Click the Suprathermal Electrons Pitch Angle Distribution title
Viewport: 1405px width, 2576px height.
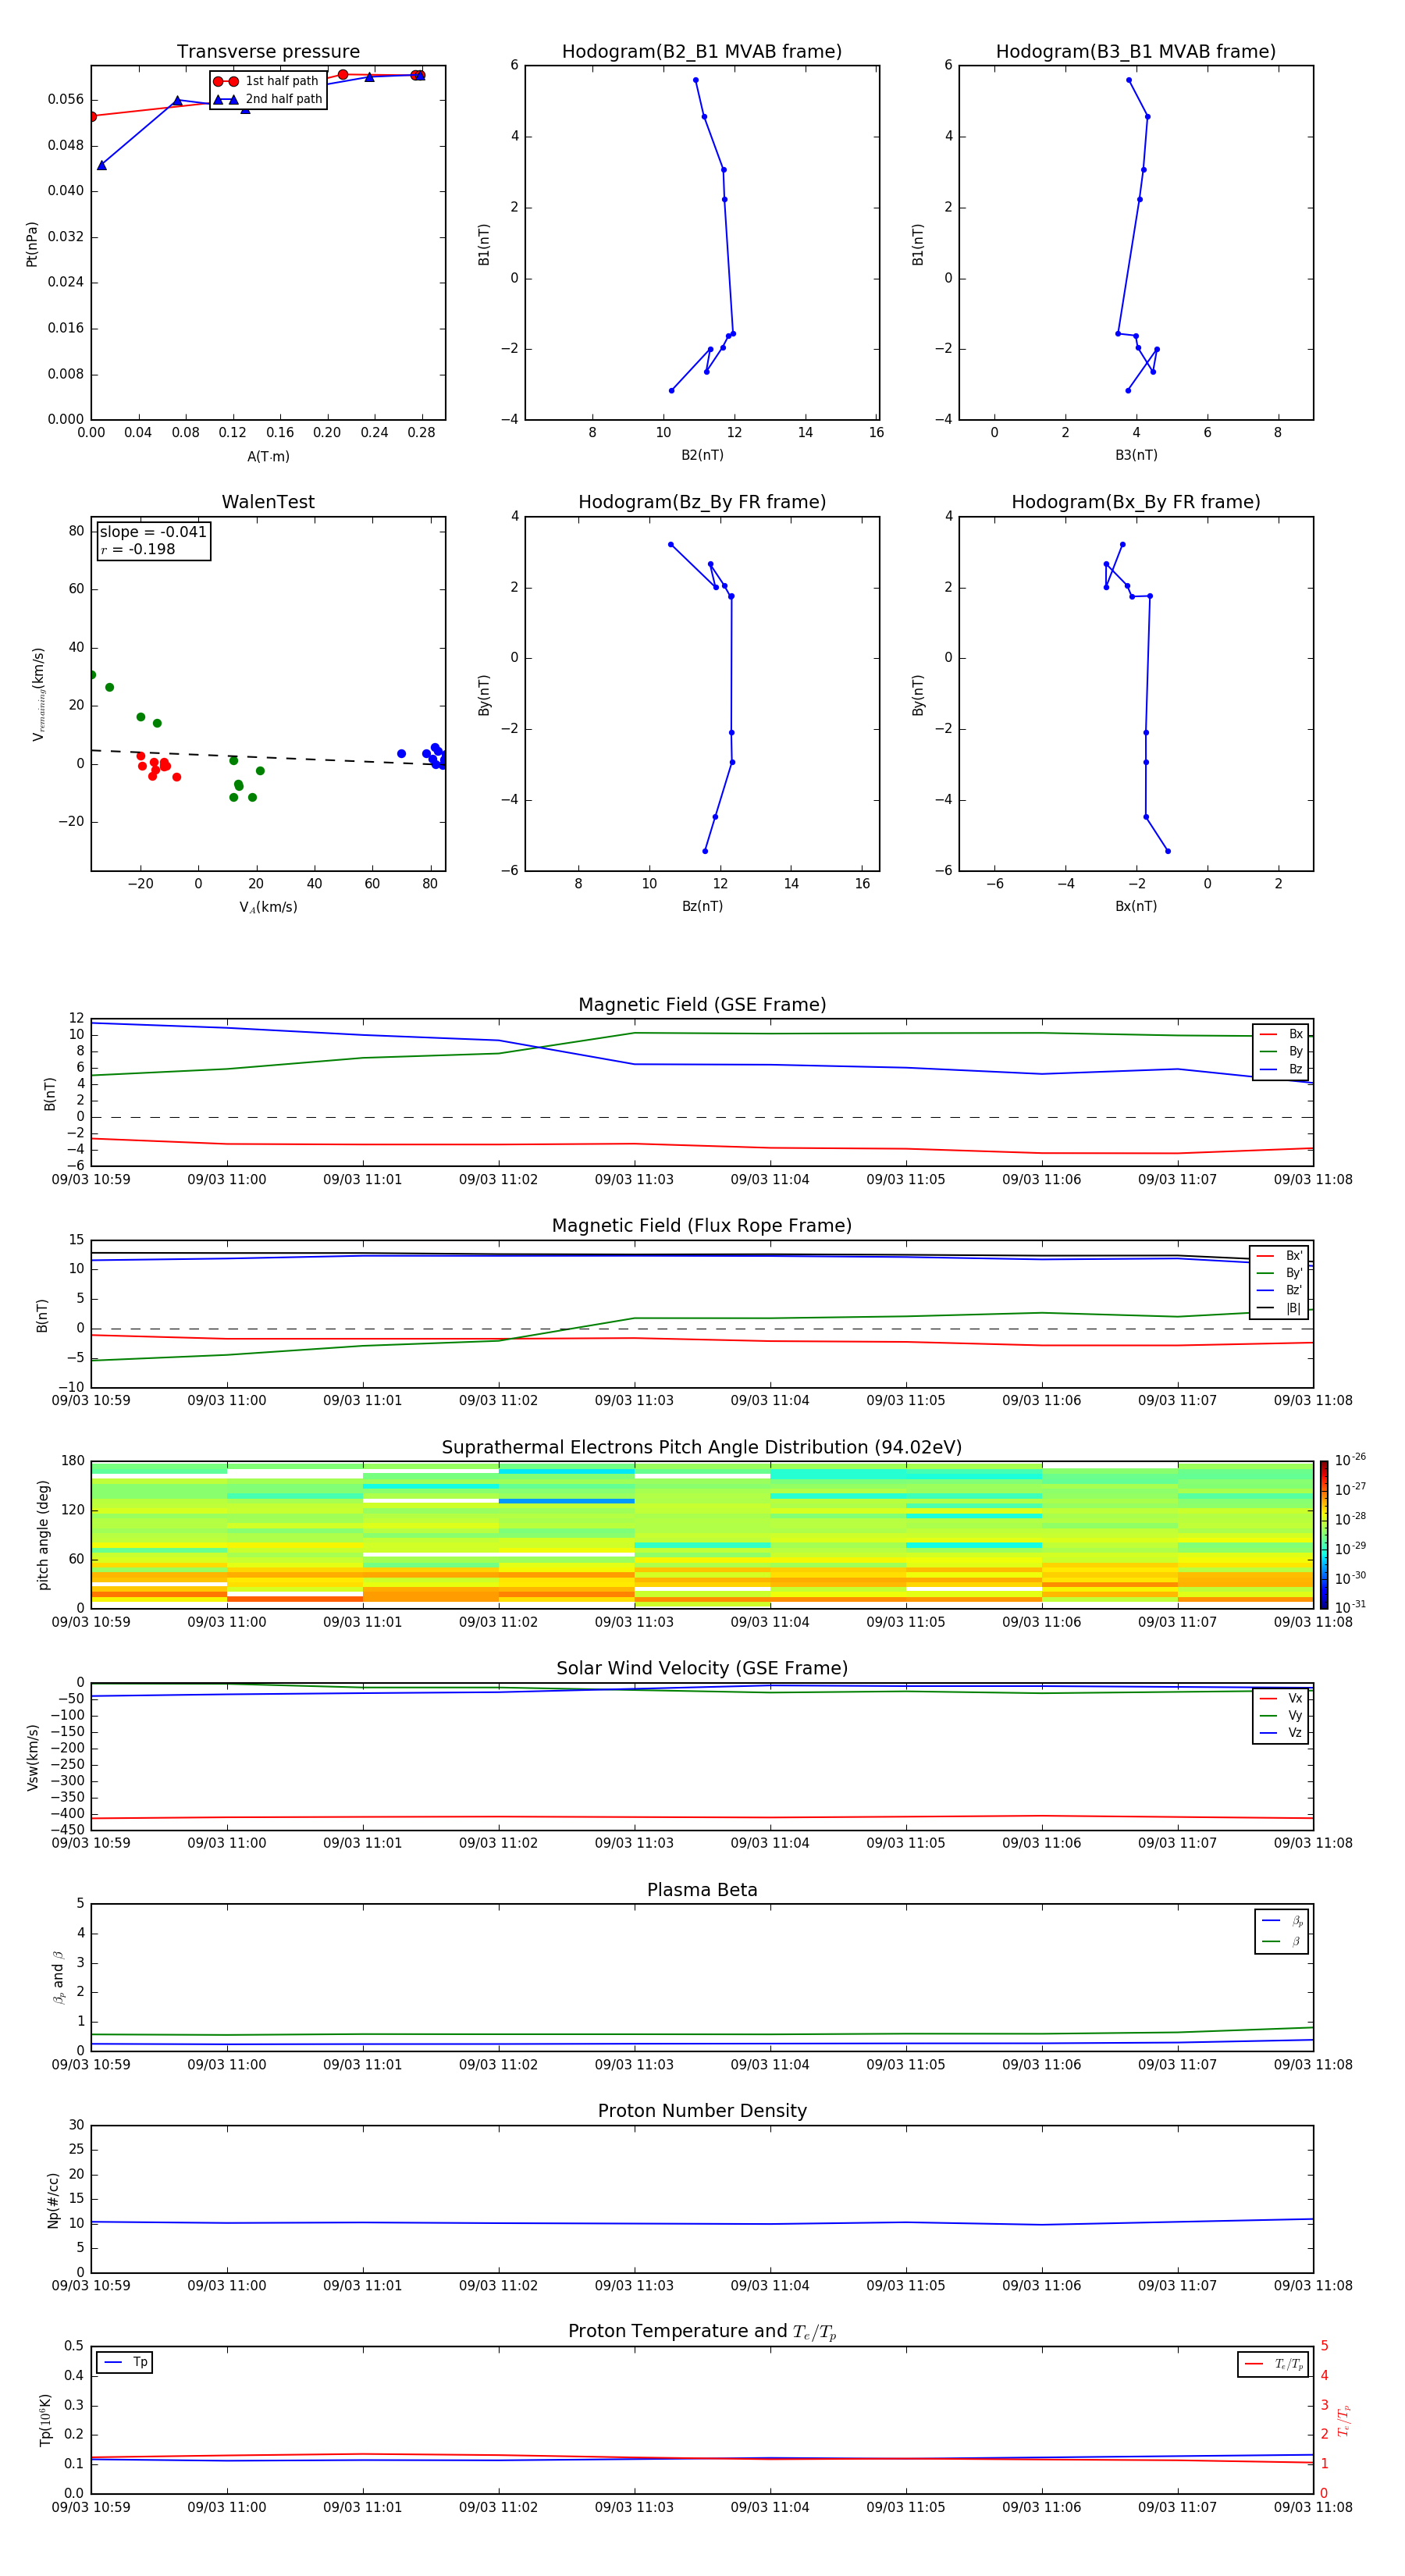(702, 1448)
